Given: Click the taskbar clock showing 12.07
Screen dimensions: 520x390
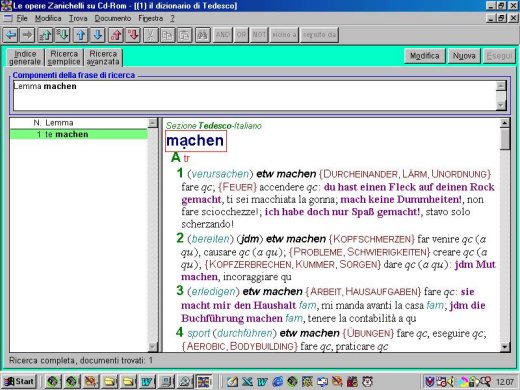Looking at the screenshot, I should coord(505,382).
